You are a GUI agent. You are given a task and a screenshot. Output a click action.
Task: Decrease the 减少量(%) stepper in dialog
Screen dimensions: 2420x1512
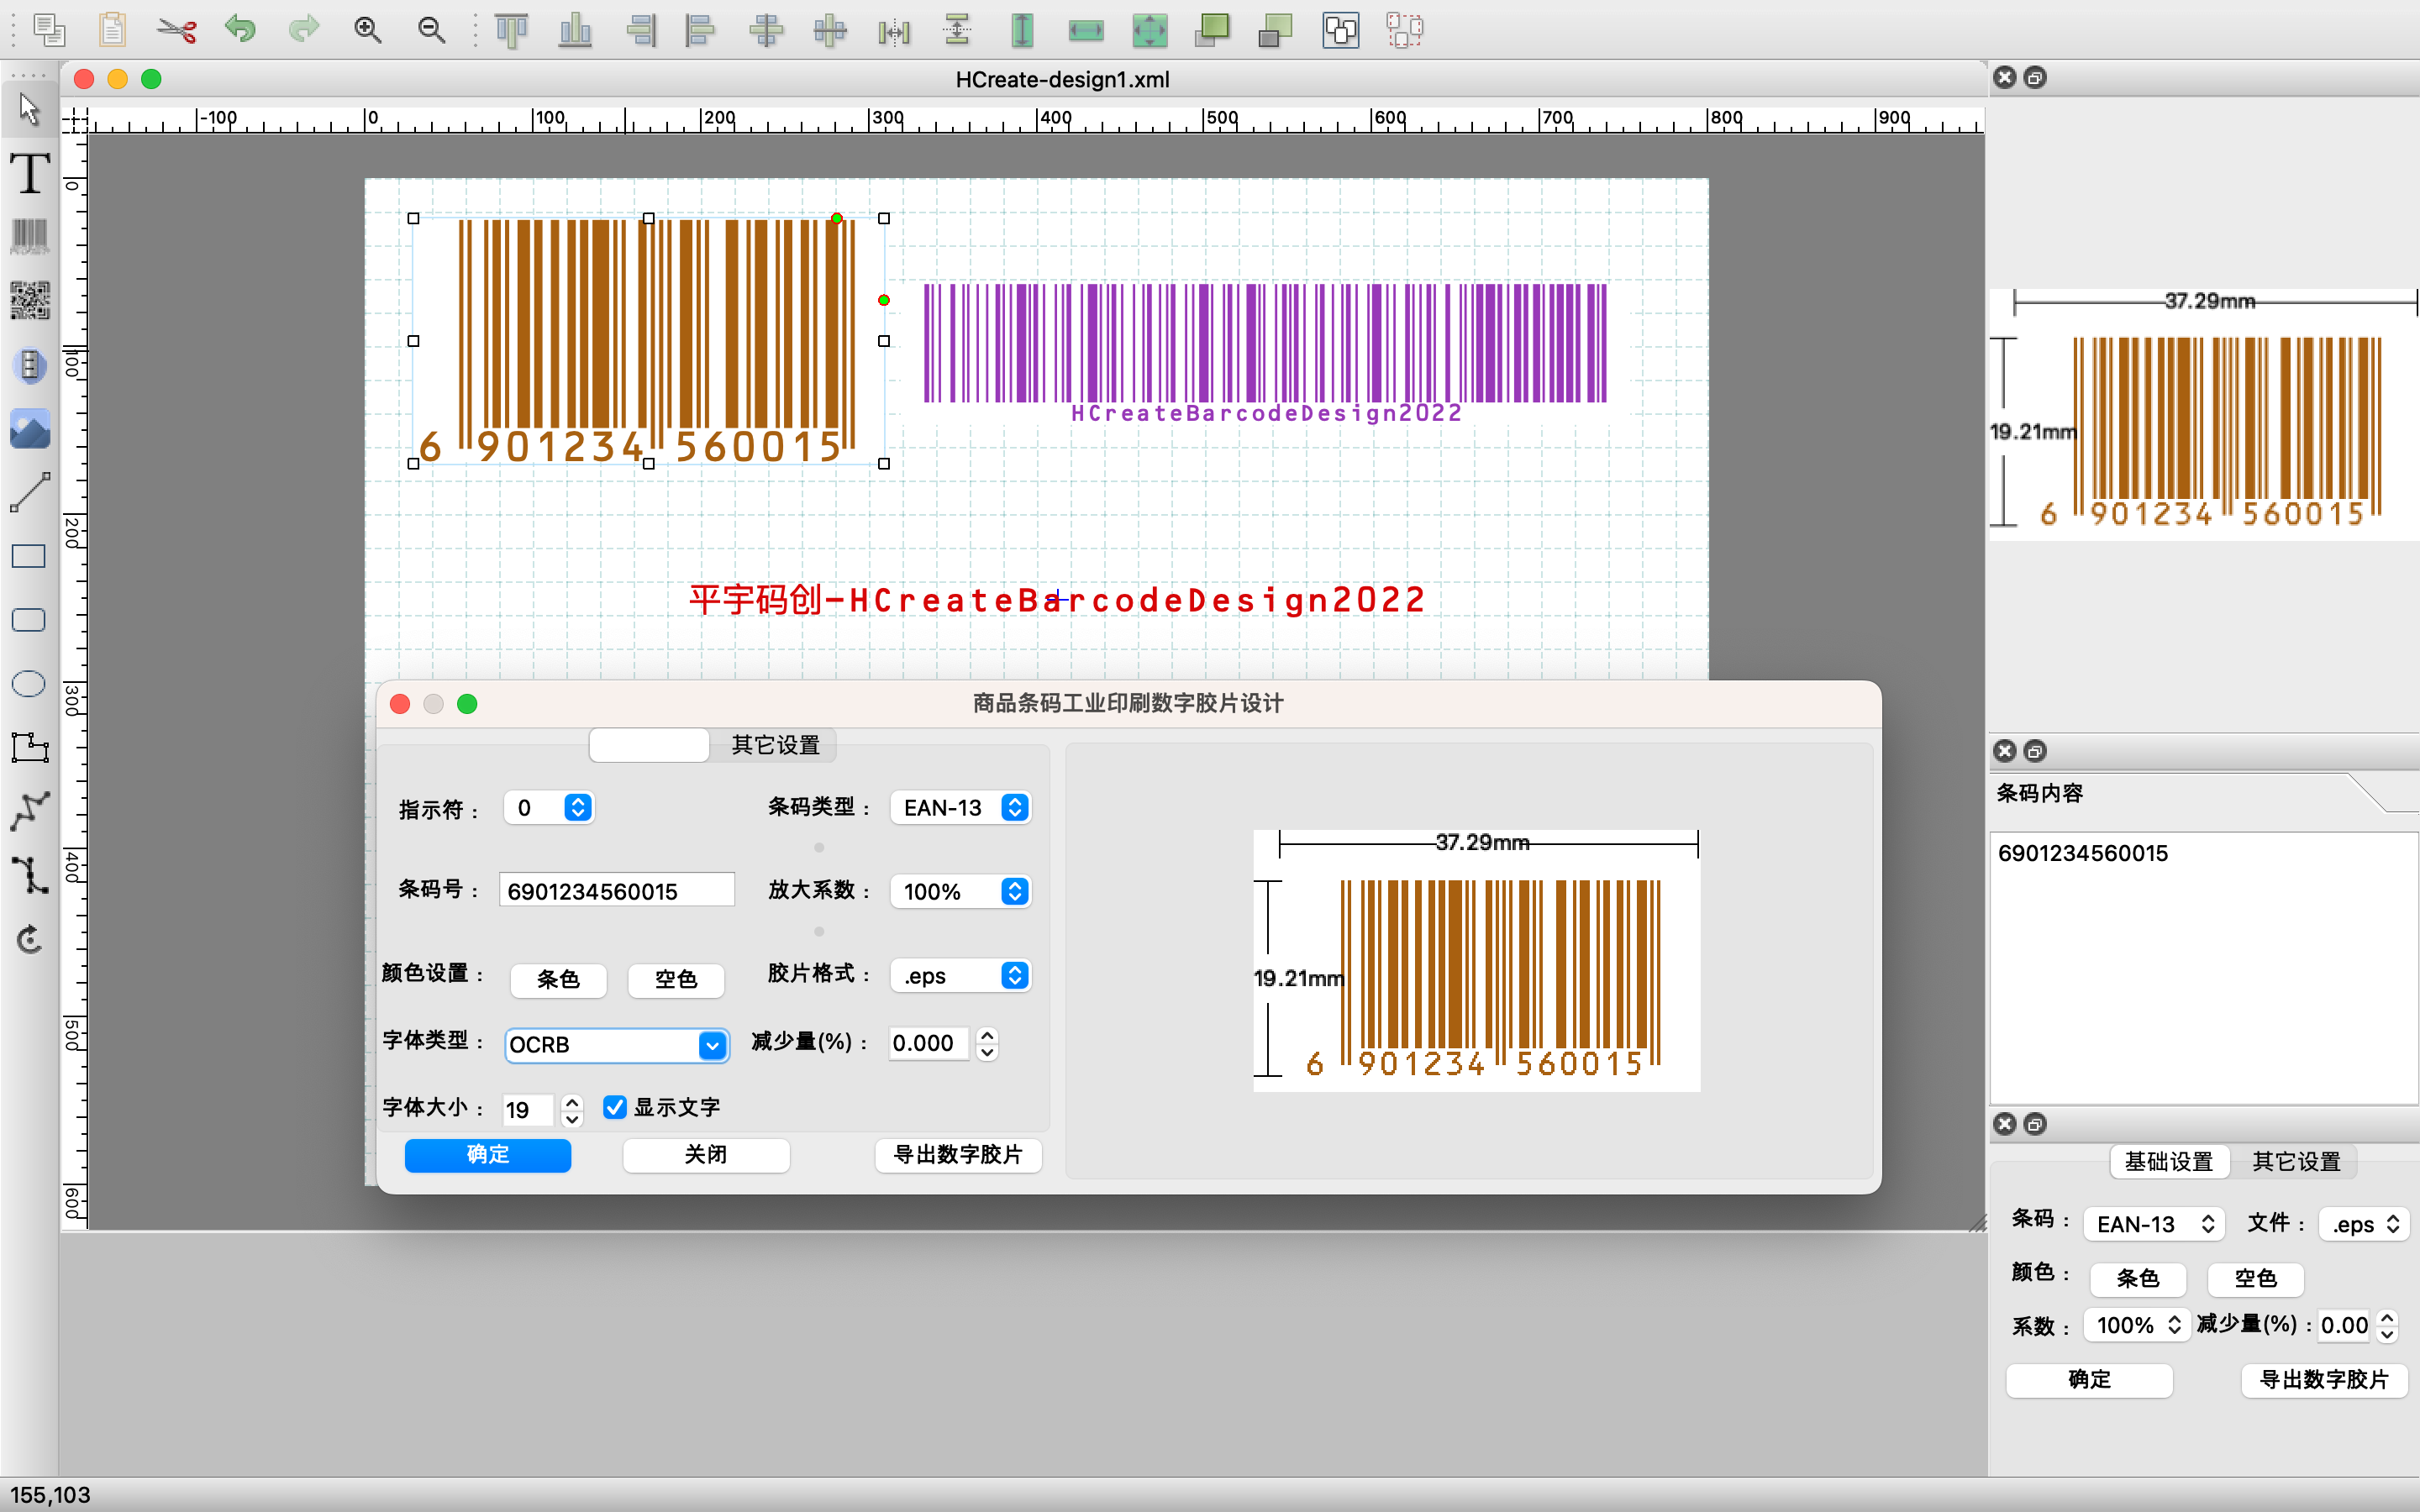(987, 1052)
